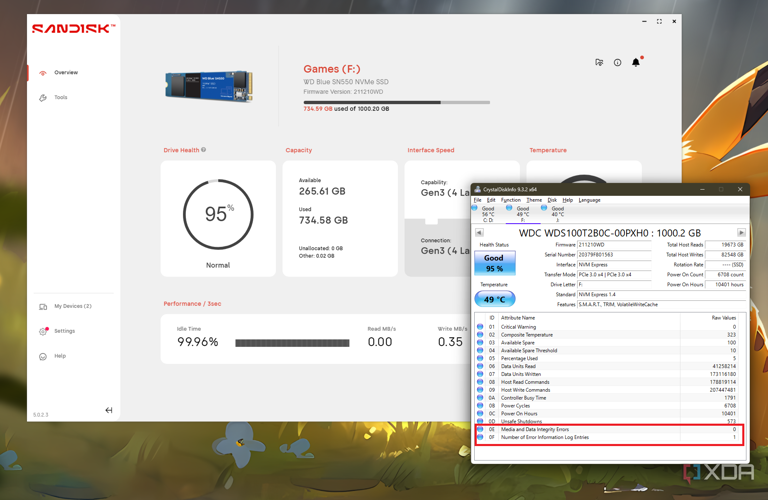Click the Sandisk logo
768x500 pixels.
tap(73, 29)
